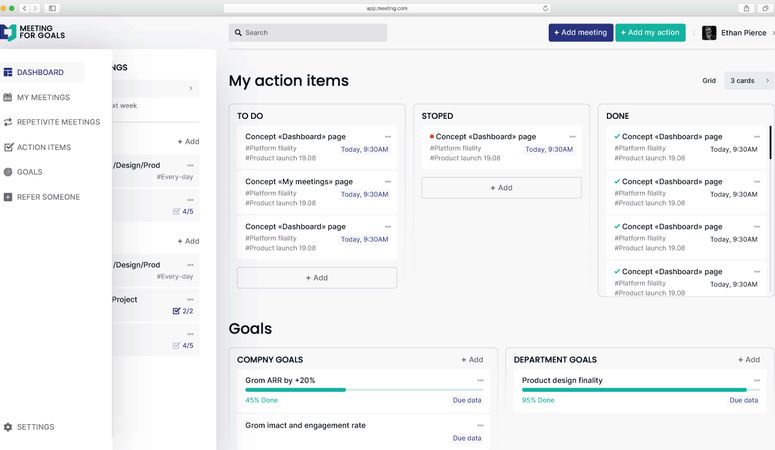The image size is (775, 450).
Task: Open Due data of engagement rate goal
Action: 467,438
